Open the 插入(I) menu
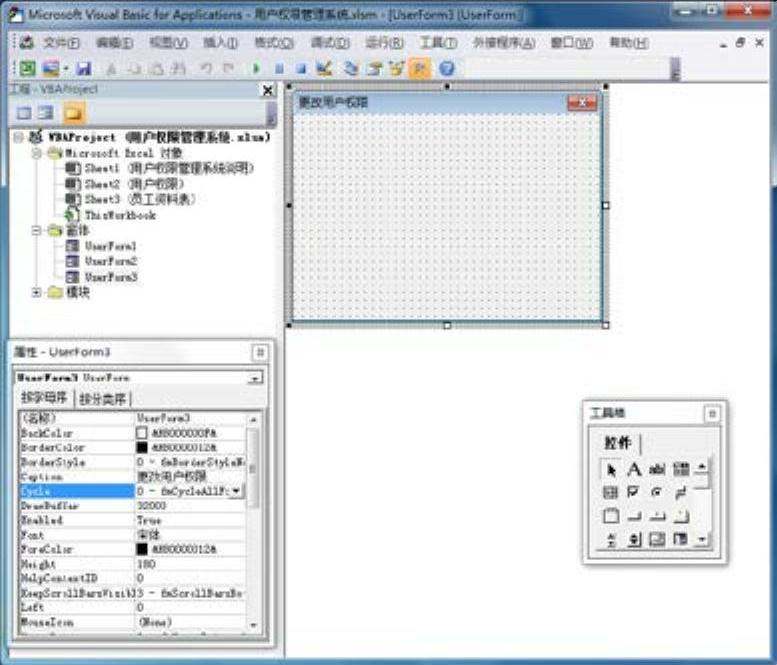The height and width of the screenshot is (665, 777). (221, 43)
